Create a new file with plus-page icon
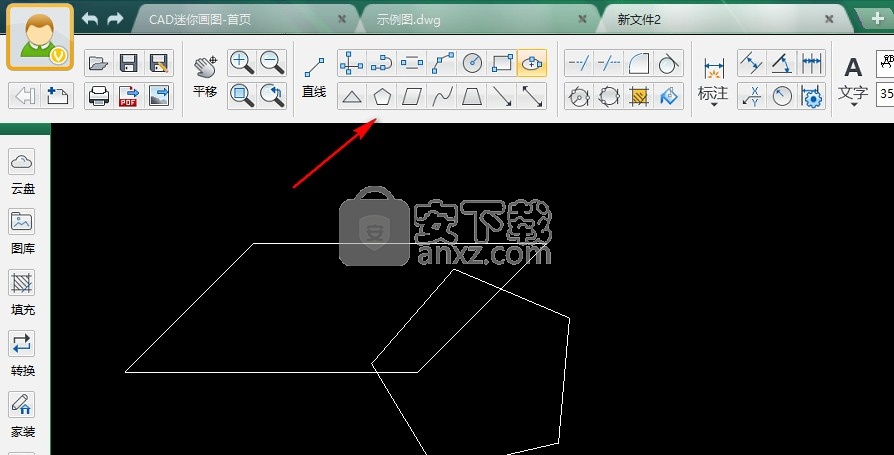The image size is (894, 455). [x=57, y=95]
